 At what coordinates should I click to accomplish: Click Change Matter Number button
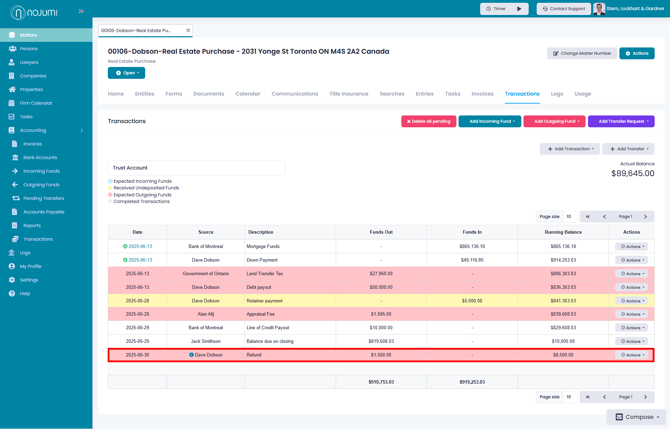click(x=582, y=53)
